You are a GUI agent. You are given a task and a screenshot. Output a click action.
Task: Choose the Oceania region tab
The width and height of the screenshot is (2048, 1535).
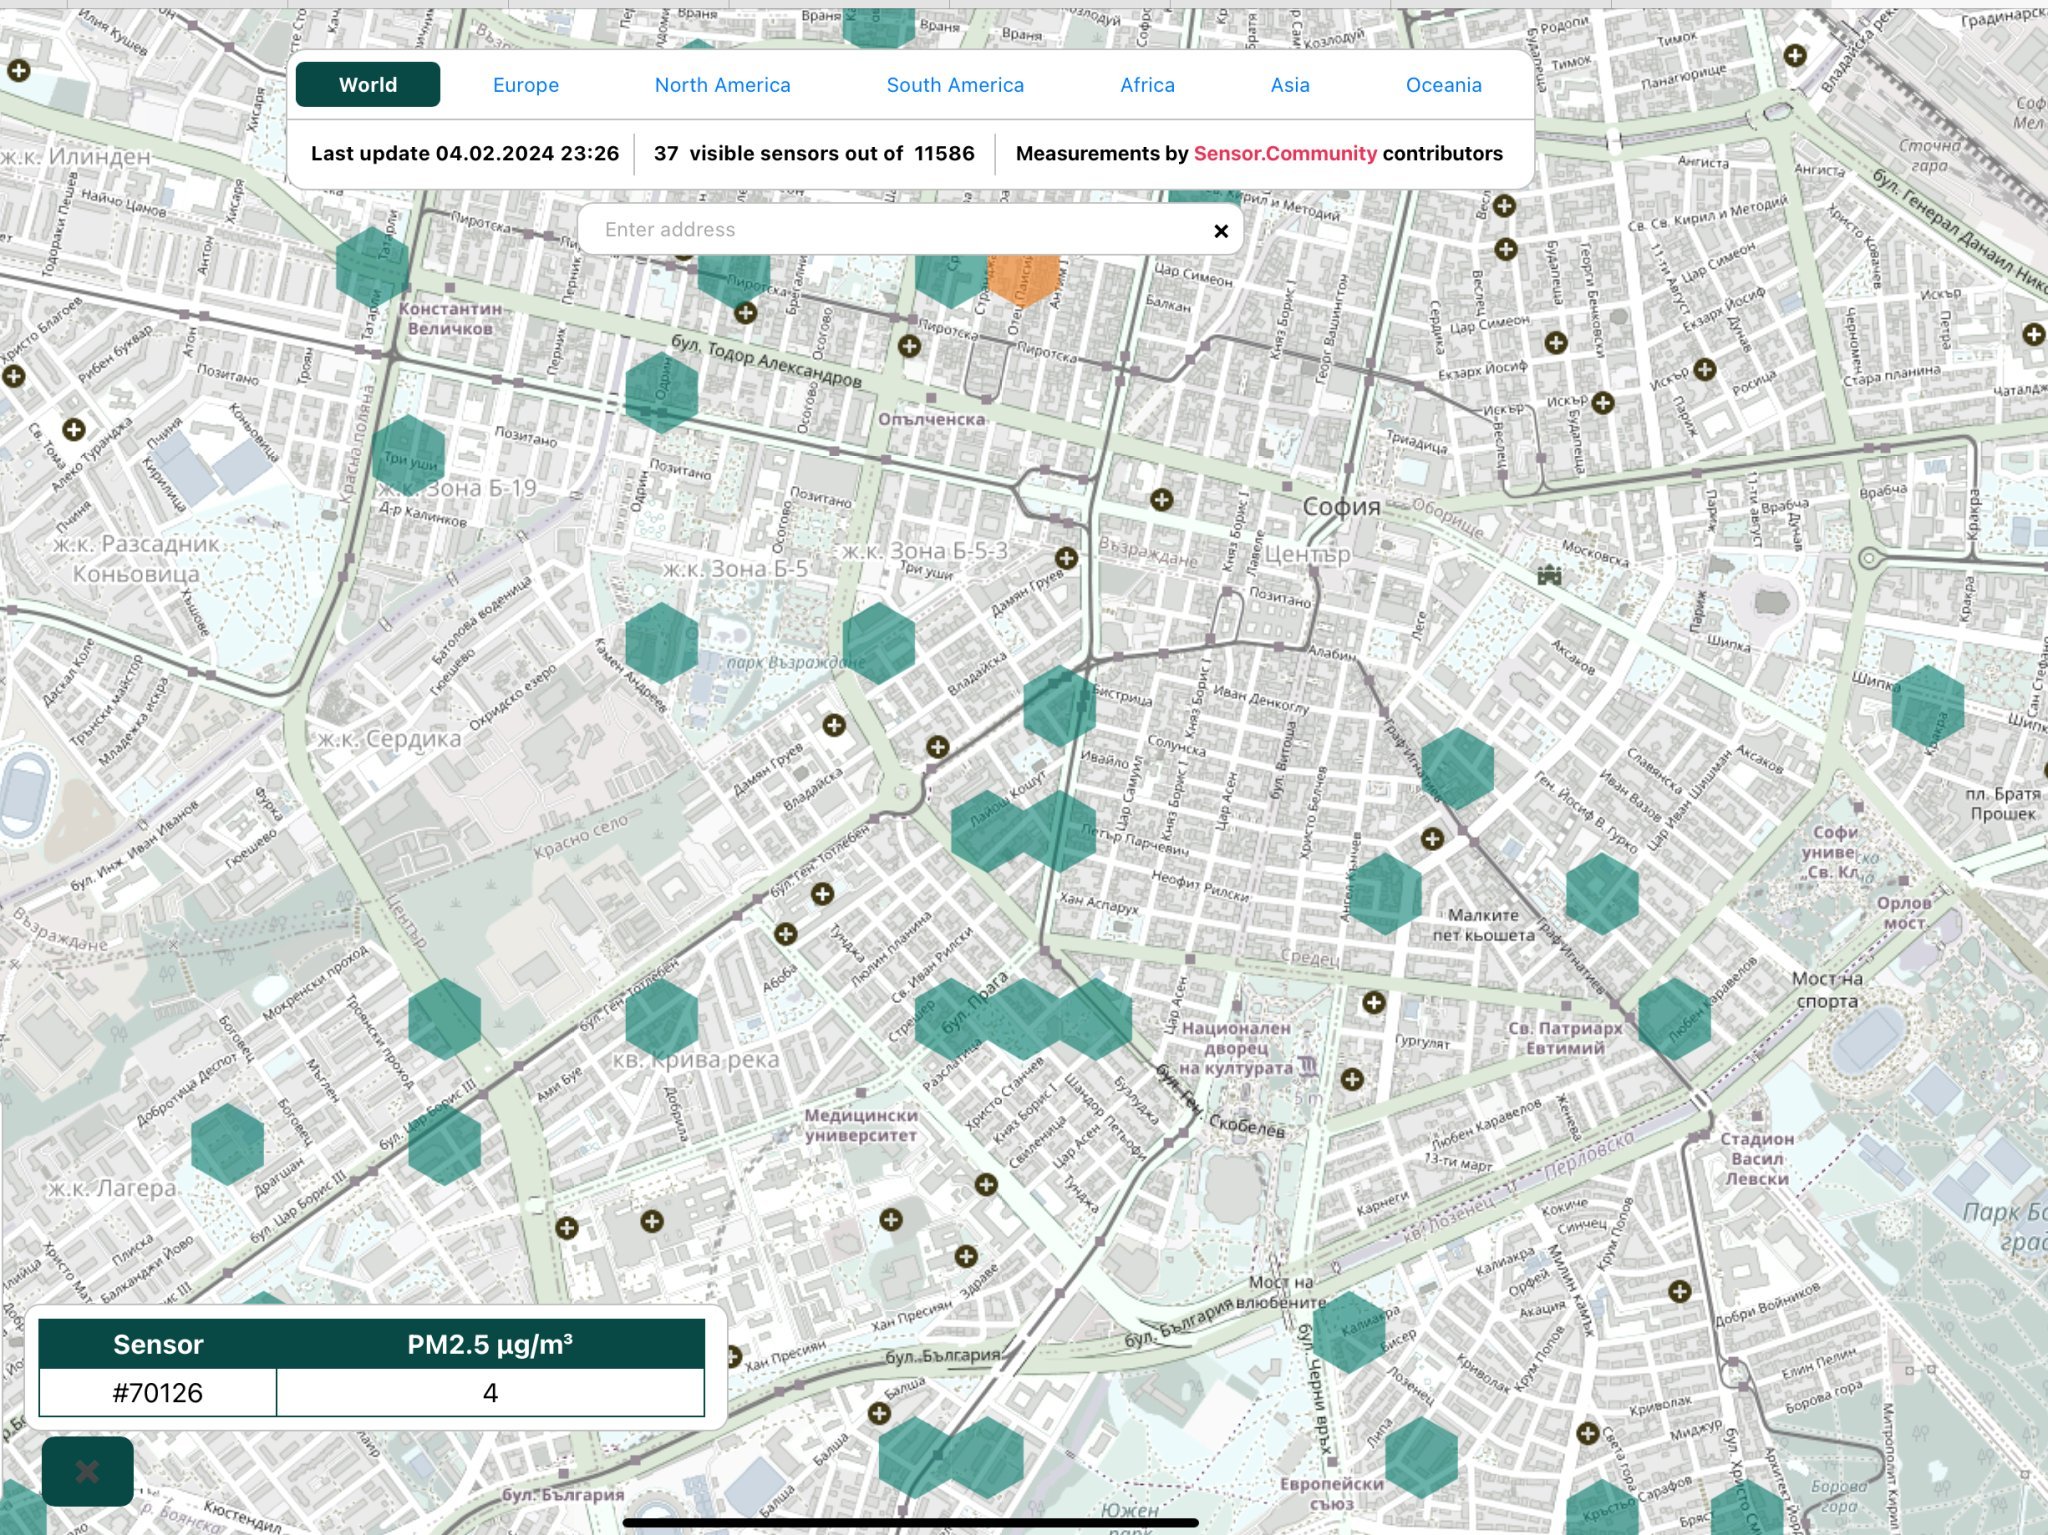pos(1443,85)
